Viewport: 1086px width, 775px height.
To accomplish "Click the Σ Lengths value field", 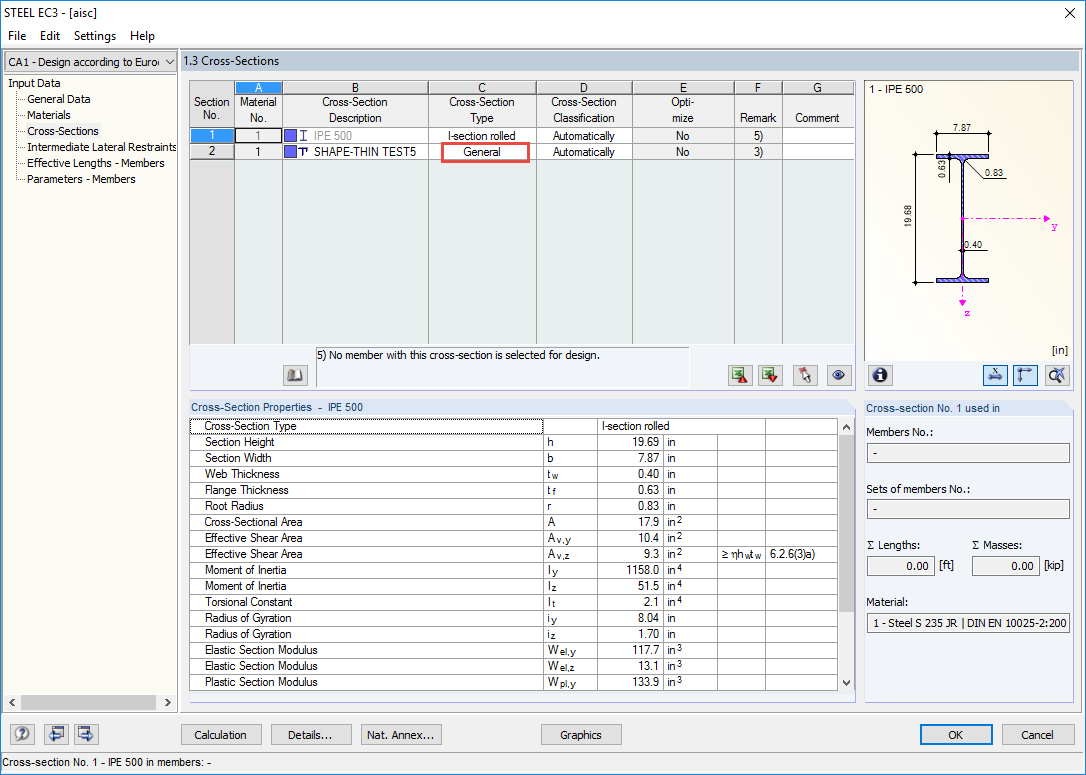I will click(900, 566).
